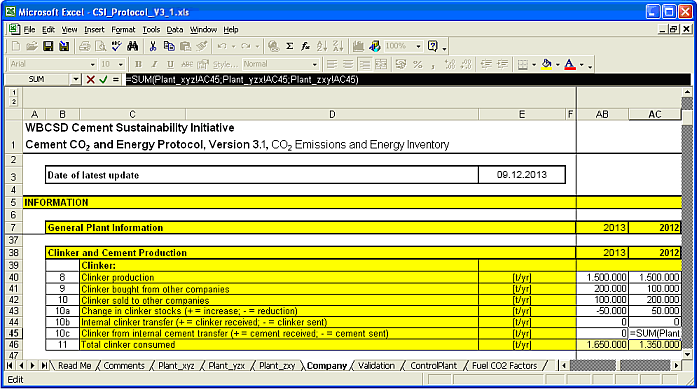Screen dimensions: 697x389
Task: Click the Copy icon
Action: (169, 46)
